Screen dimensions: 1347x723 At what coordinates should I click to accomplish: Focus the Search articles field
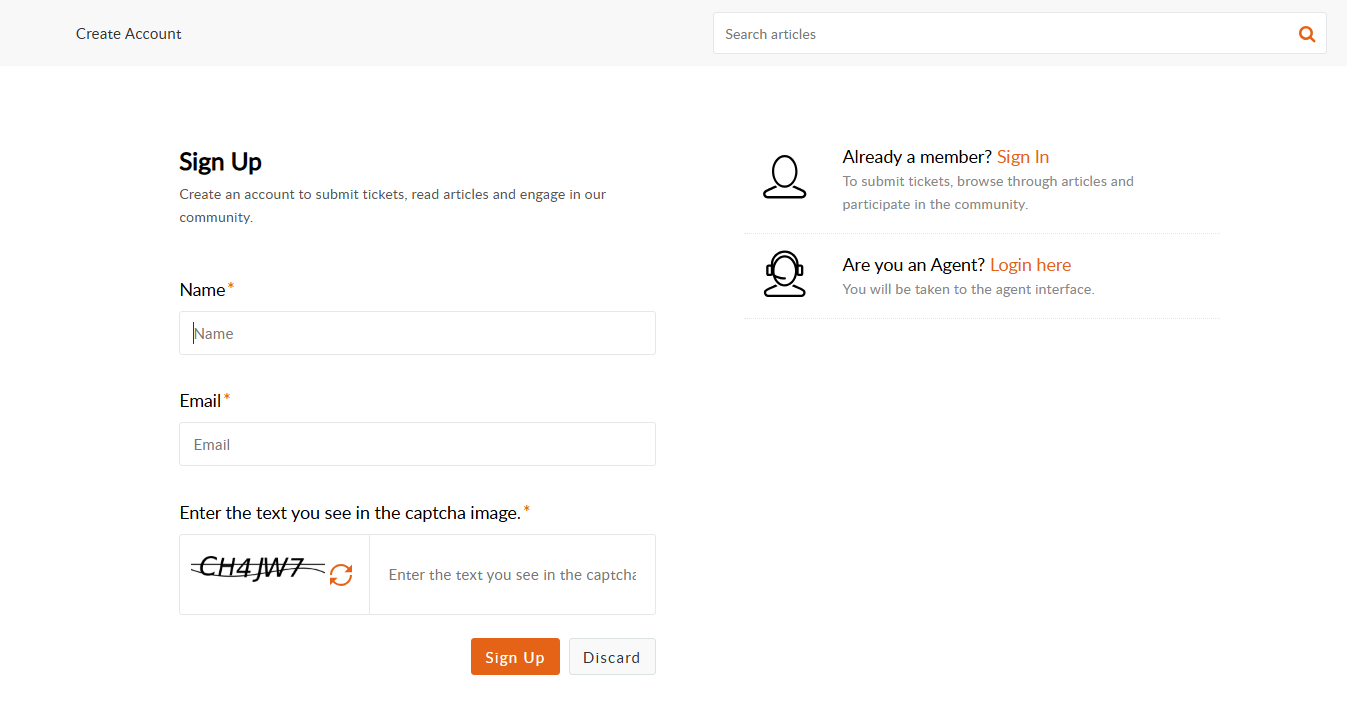tap(1000, 34)
